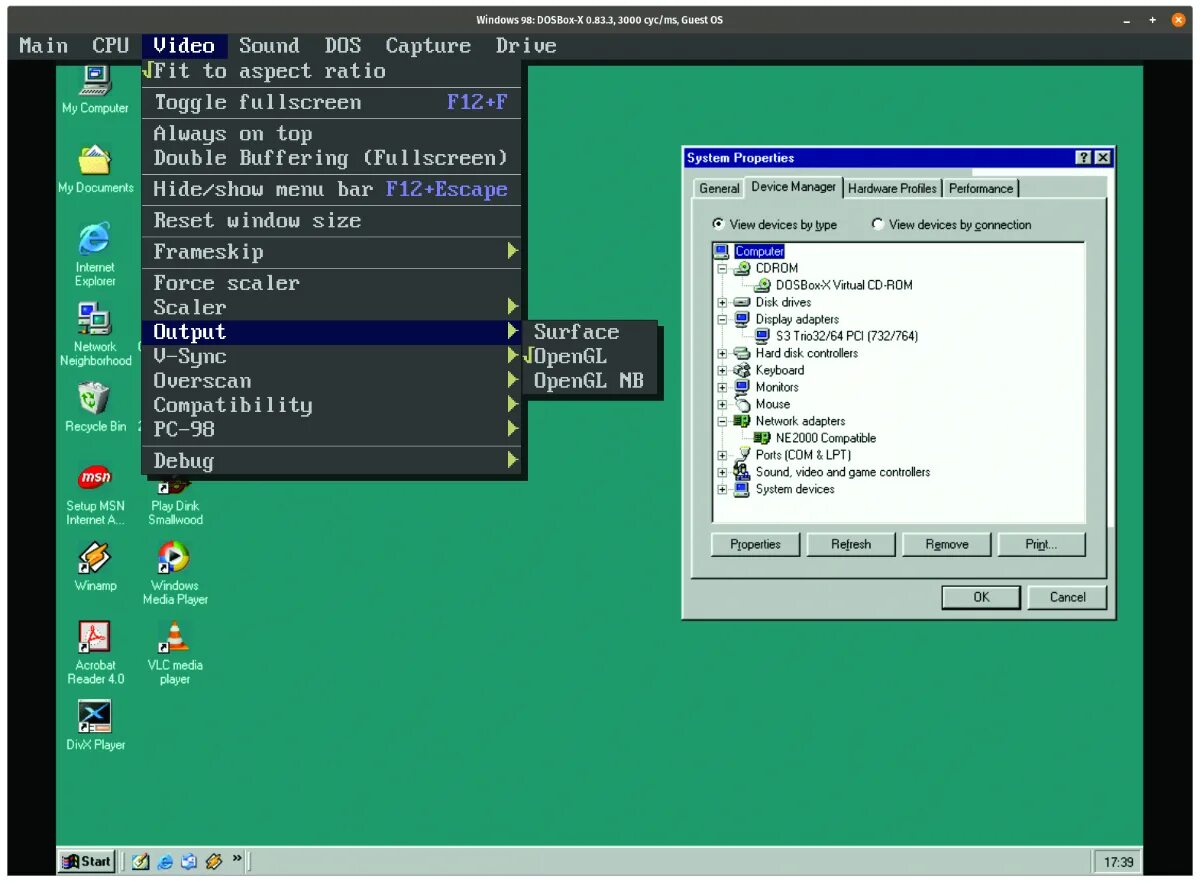Image resolution: width=1200 pixels, height=883 pixels.
Task: Expand the Hard disk controllers node
Action: point(722,354)
